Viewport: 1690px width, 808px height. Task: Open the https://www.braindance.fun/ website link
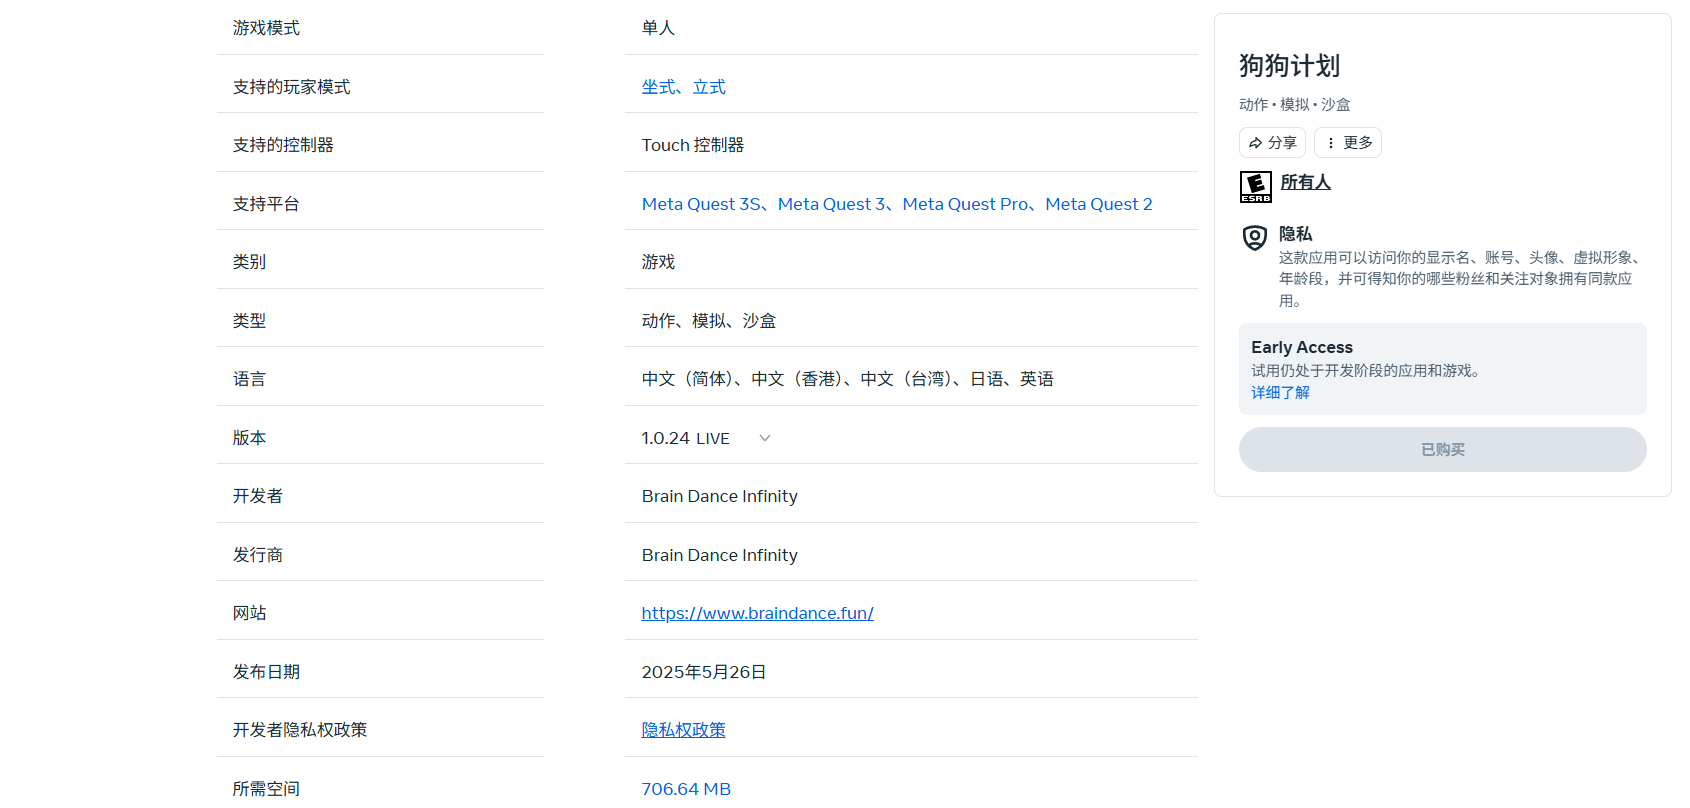pyautogui.click(x=757, y=613)
